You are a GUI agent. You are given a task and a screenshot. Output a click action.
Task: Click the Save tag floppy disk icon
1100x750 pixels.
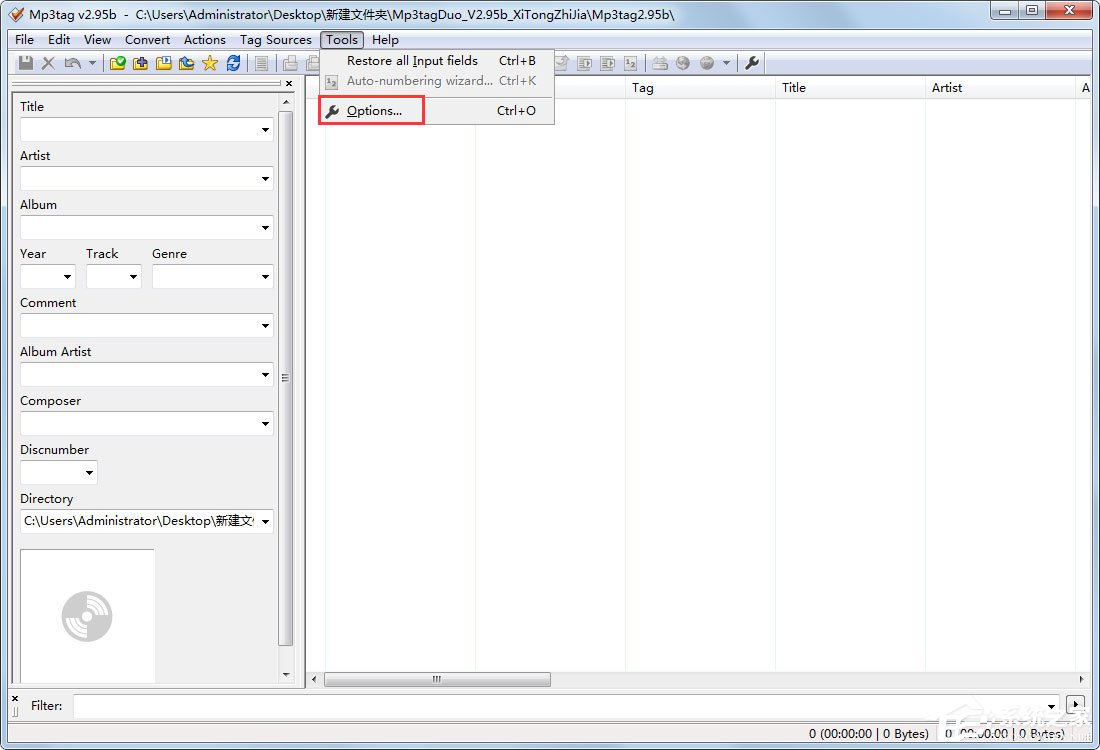pyautogui.click(x=26, y=63)
